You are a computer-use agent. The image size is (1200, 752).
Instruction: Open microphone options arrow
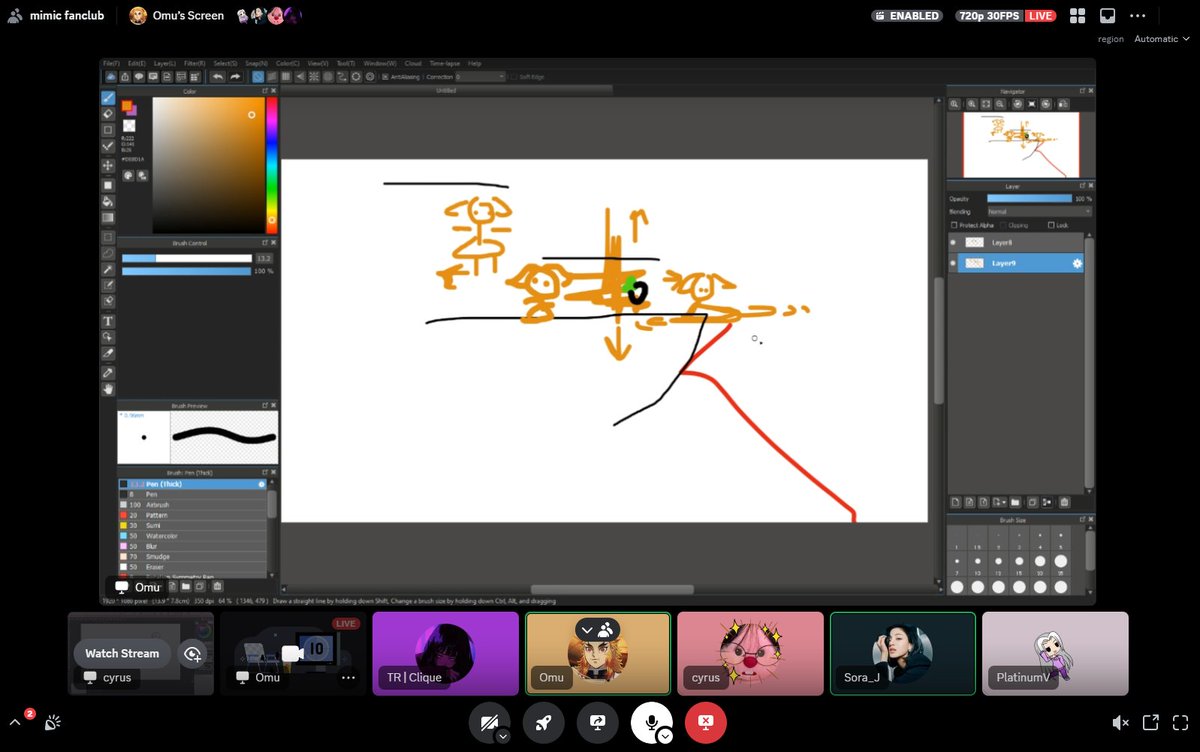coord(665,736)
